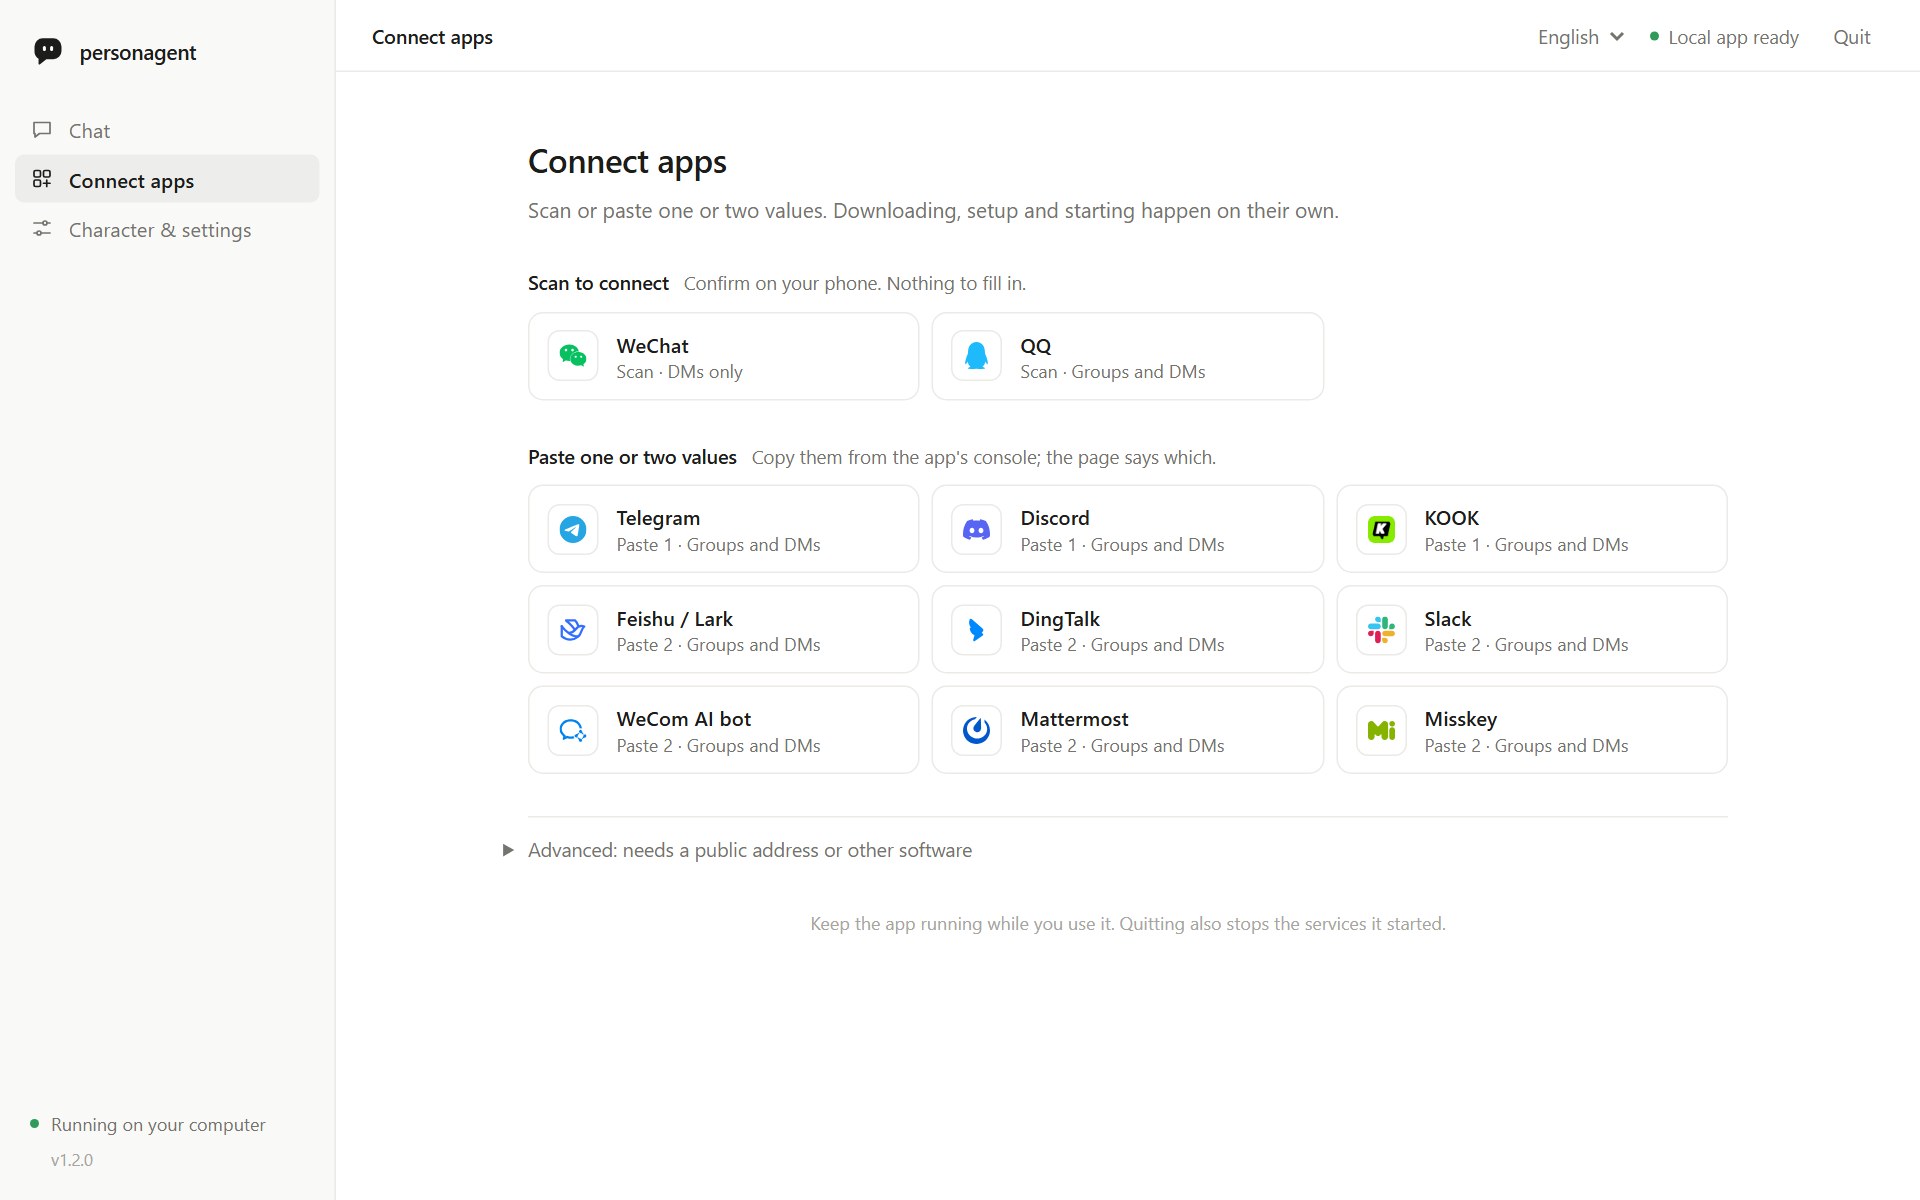Click the KOOK title text
1920x1200 pixels.
[1451, 518]
